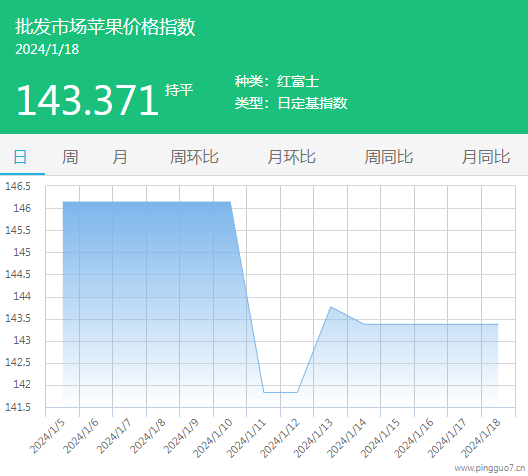Show the 月同比 tab
528x476 pixels.
click(486, 157)
